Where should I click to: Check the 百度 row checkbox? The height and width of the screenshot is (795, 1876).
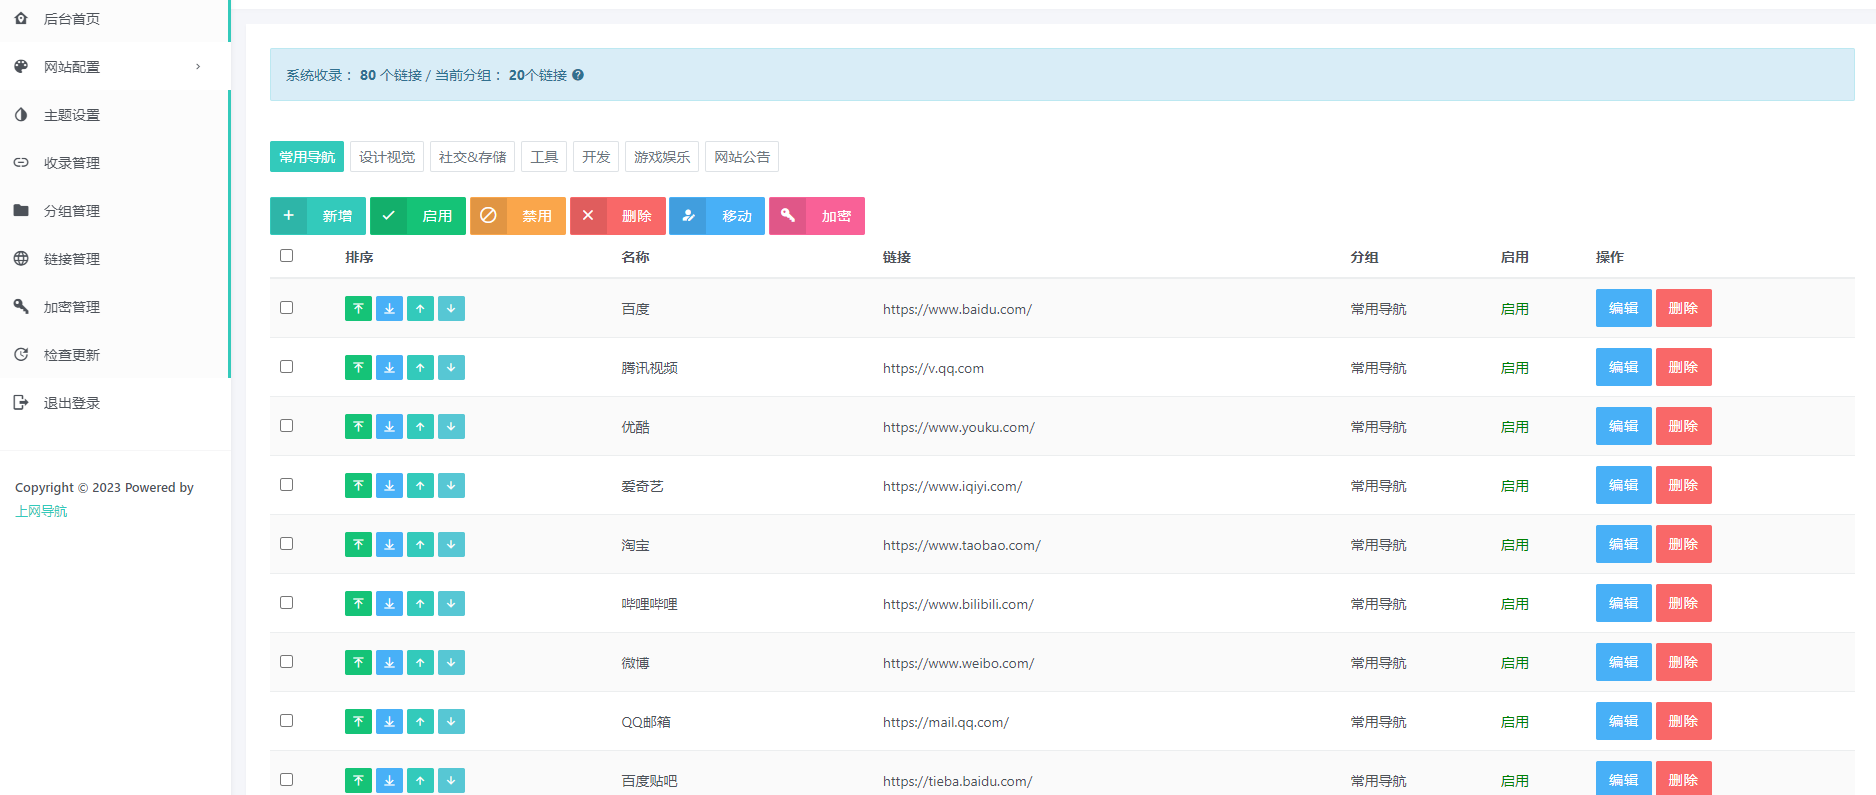click(x=287, y=308)
